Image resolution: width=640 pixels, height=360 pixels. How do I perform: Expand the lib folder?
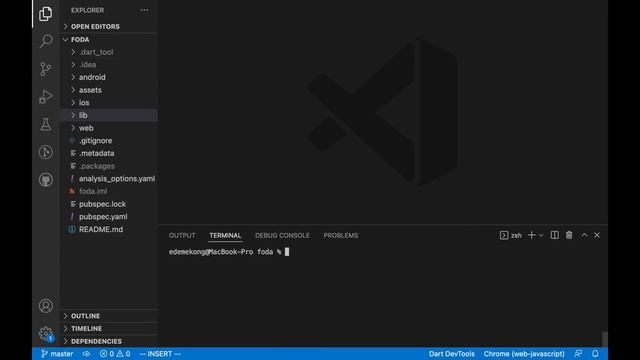pos(109,116)
